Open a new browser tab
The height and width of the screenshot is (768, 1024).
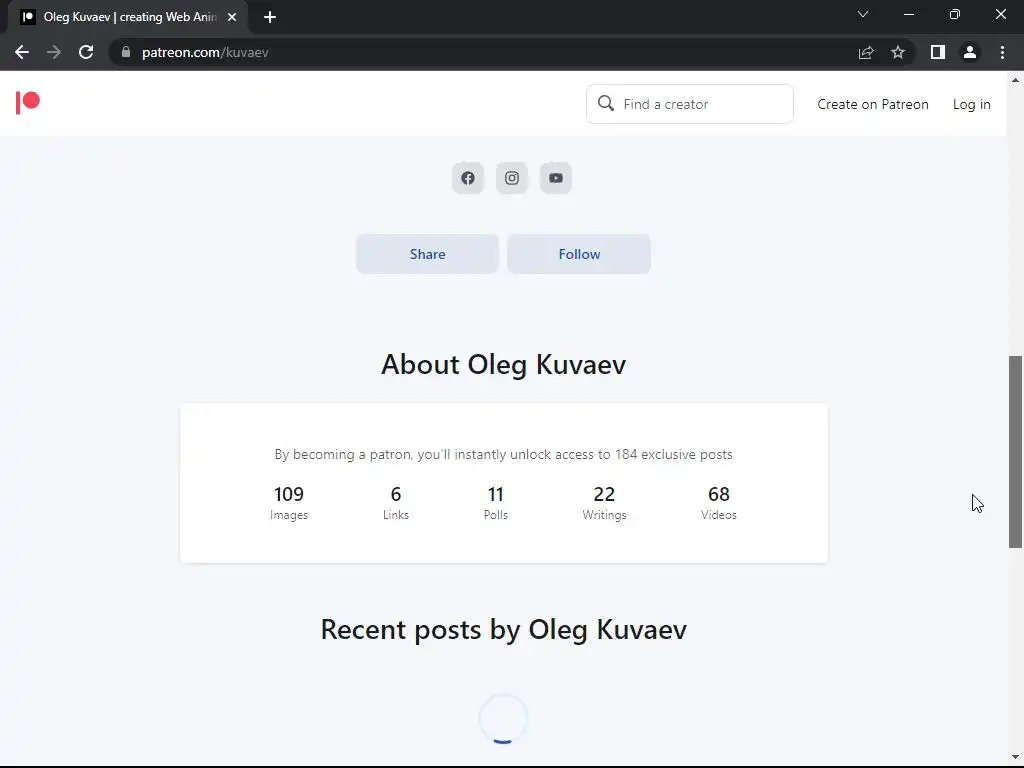(x=270, y=17)
